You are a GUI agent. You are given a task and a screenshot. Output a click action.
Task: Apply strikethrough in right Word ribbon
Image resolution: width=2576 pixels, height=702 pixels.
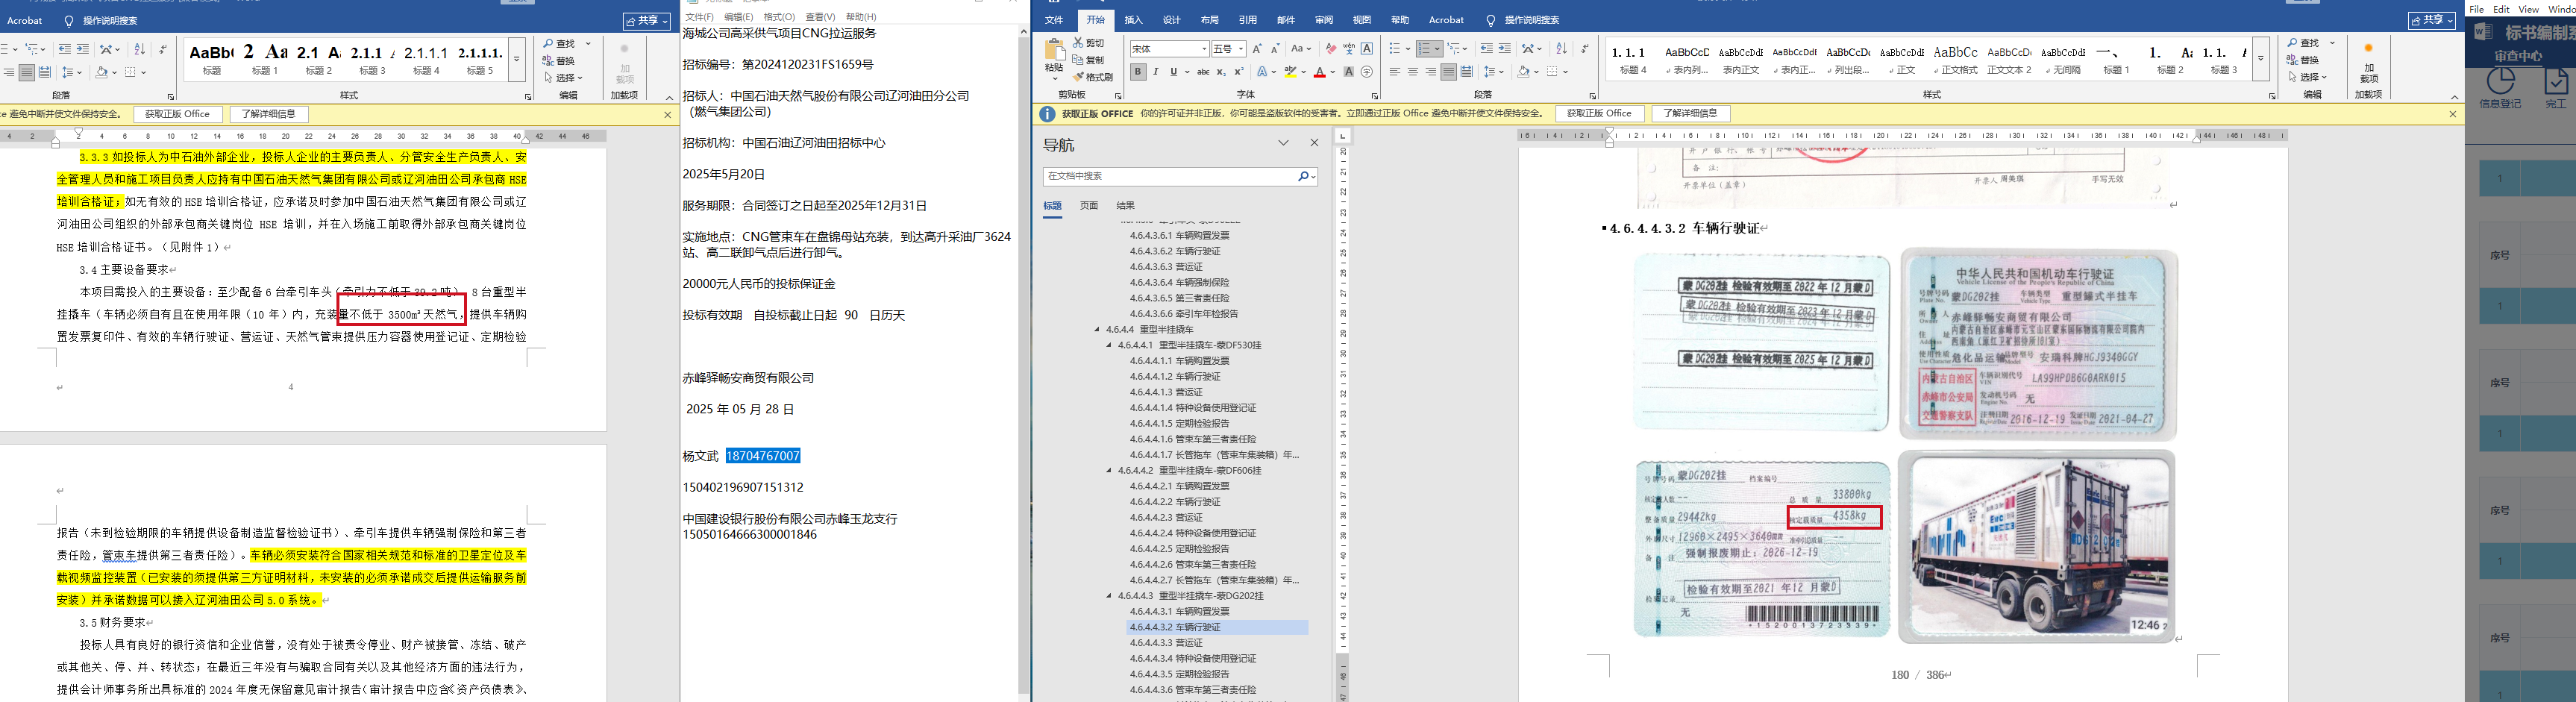click(1203, 72)
